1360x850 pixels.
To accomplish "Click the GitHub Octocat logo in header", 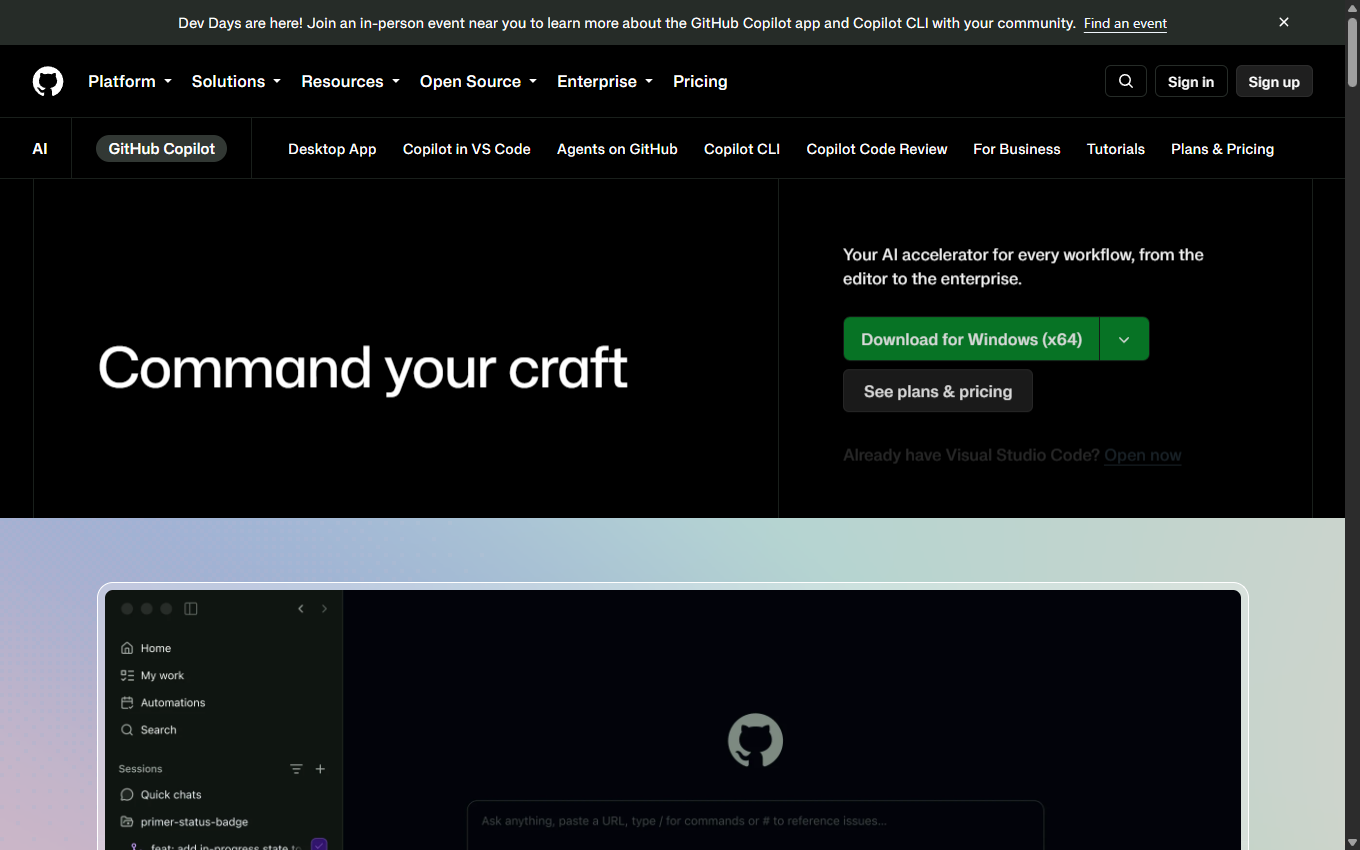I will 48,81.
